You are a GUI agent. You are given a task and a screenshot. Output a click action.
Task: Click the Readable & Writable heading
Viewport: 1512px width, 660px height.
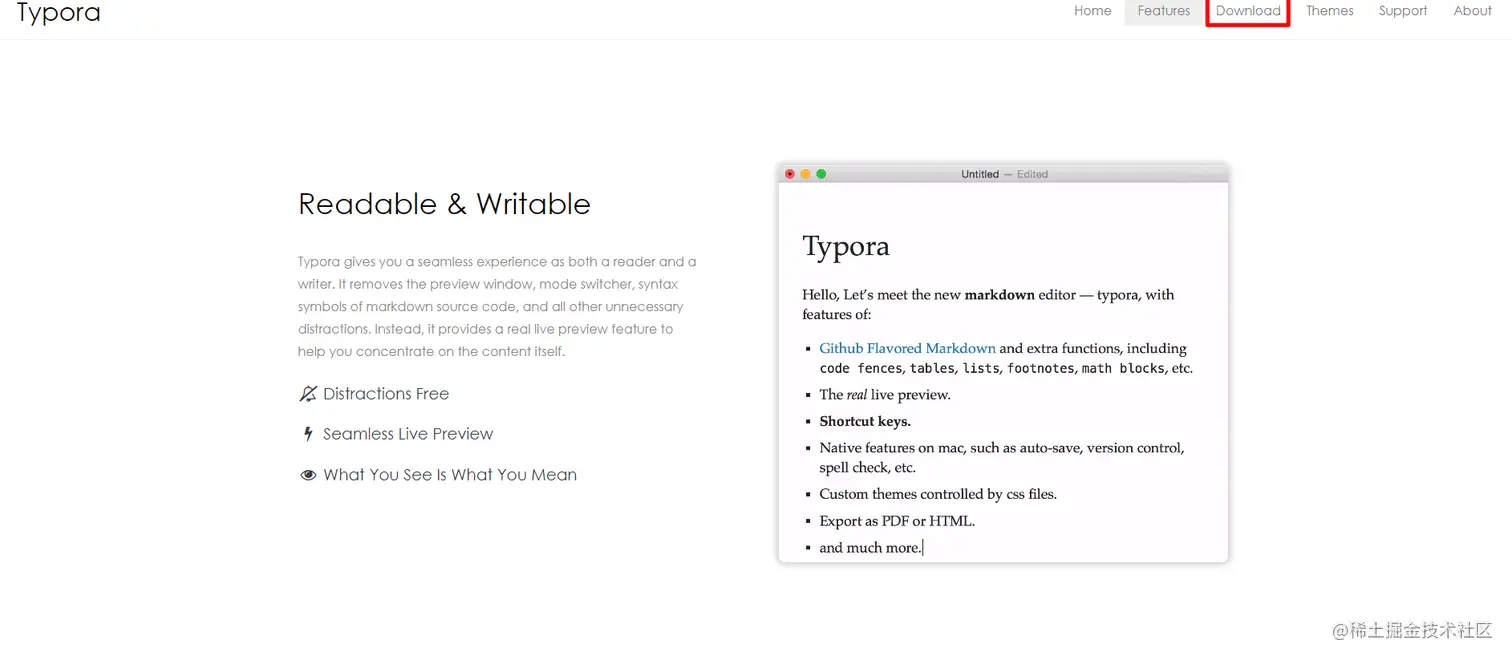pyautogui.click(x=444, y=204)
